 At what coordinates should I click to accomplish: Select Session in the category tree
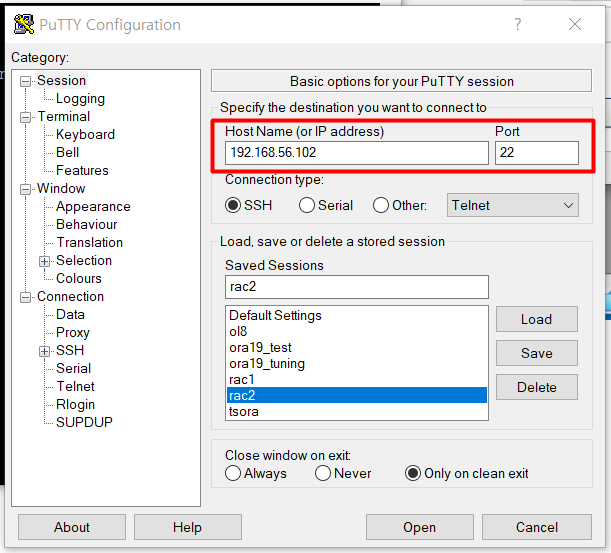pos(61,80)
